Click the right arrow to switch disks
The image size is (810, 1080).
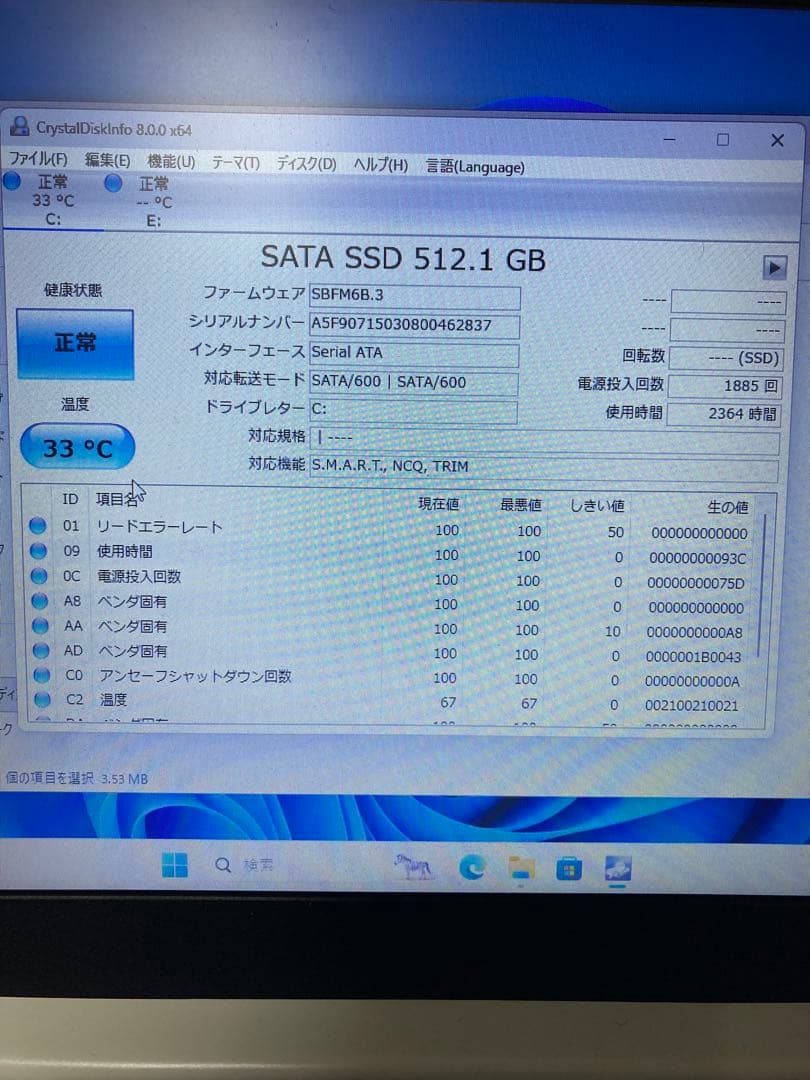pos(774,266)
